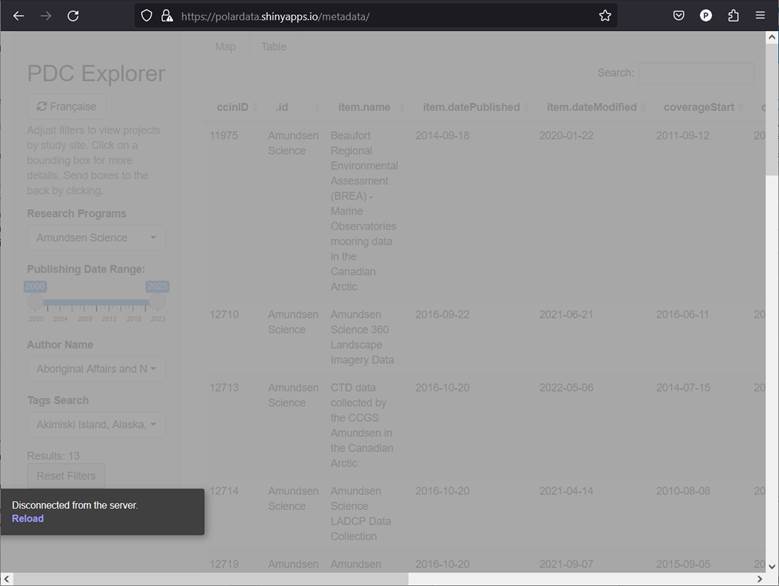Click the vertical scrollbar up arrow
779x586 pixels.
tap(772, 37)
